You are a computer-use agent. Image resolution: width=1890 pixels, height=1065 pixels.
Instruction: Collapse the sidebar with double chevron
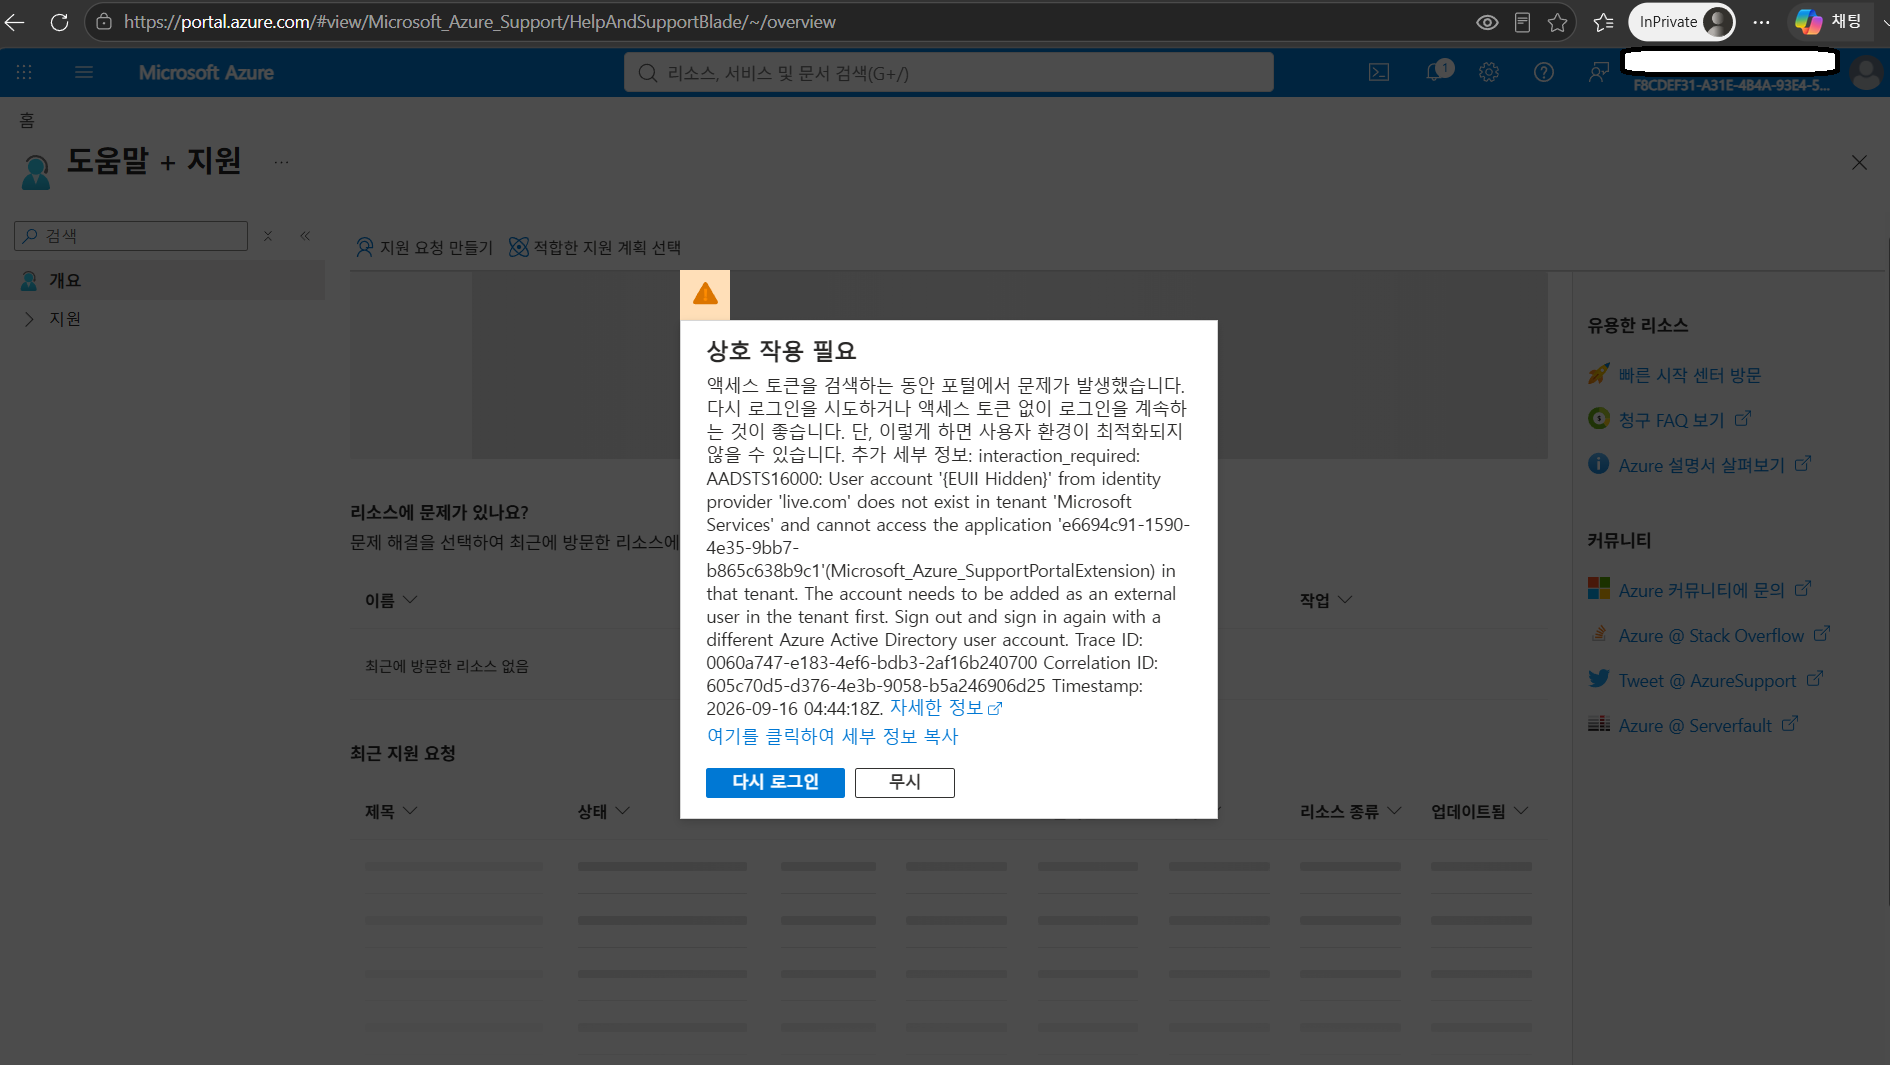tap(305, 236)
